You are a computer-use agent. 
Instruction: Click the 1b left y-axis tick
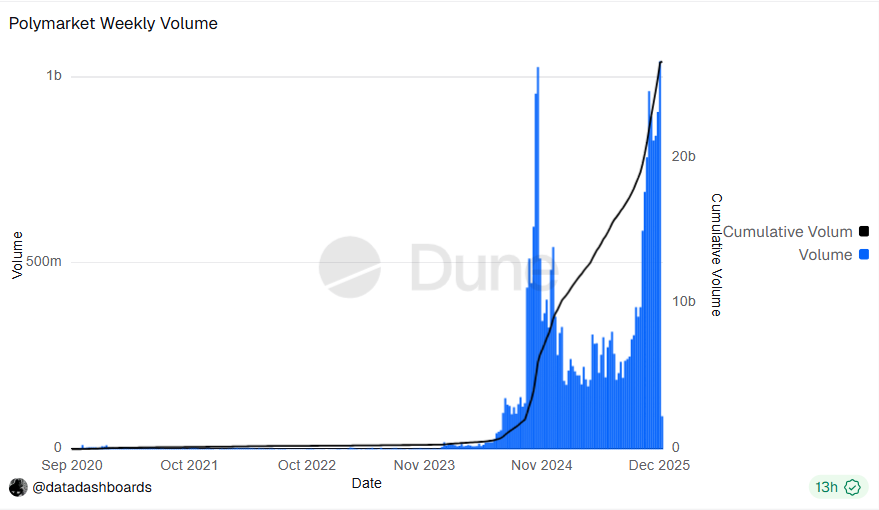[53, 76]
